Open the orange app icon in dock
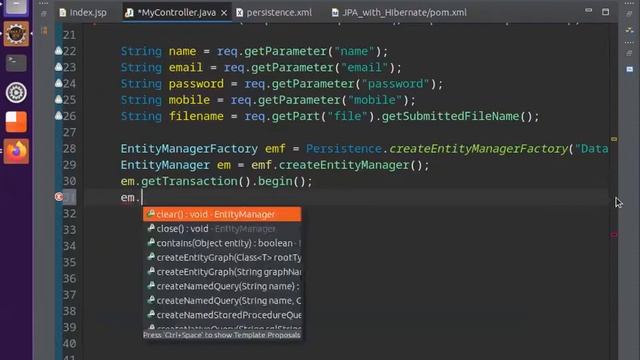The height and width of the screenshot is (360, 640). coord(16,122)
